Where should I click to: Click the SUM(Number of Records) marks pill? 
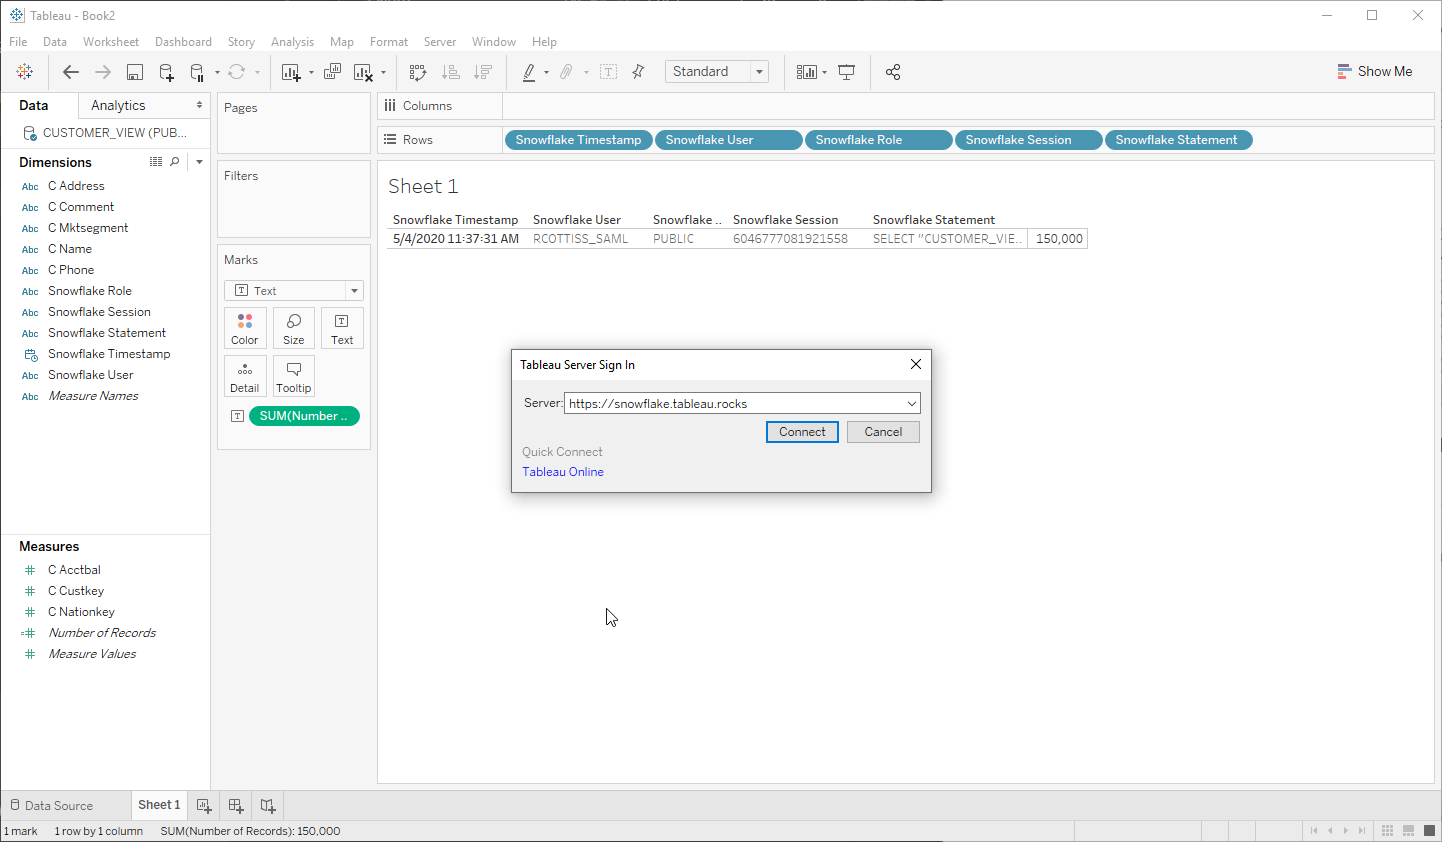(x=304, y=416)
